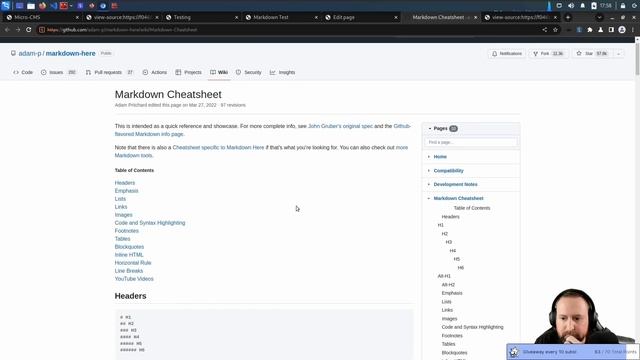Select H3 in the sidebar outline

click(449, 242)
